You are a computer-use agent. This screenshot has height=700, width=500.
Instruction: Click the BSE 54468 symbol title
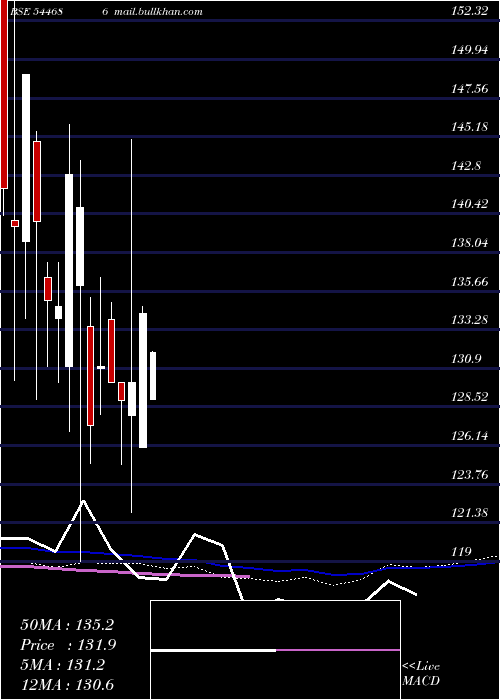[36, 12]
